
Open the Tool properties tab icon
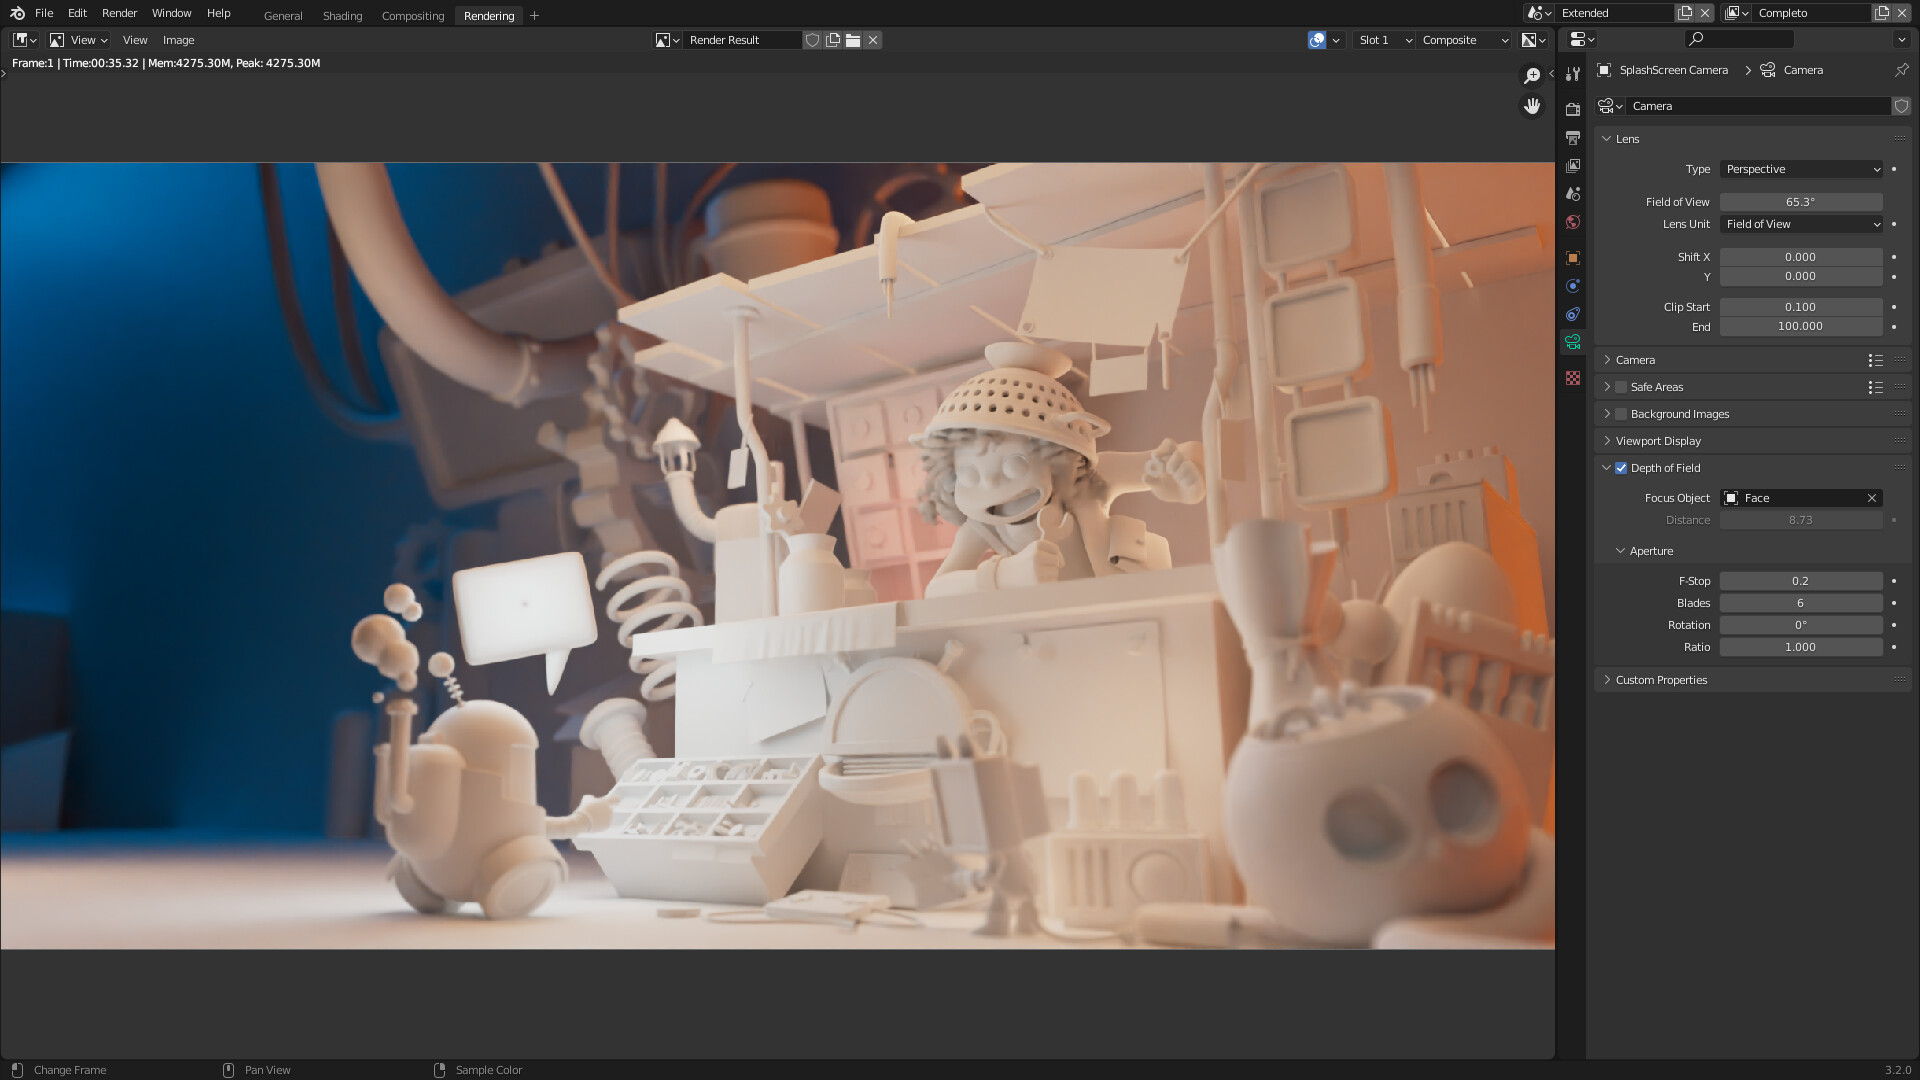coord(1573,73)
